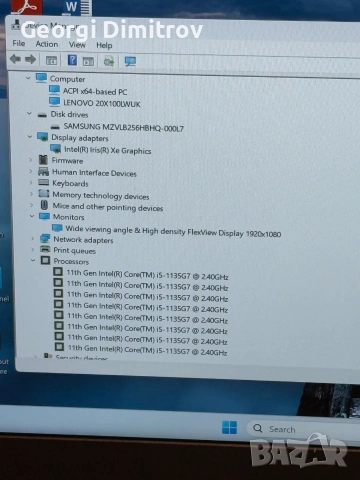Open the Word document desktop icon
Image resolution: width=360 pixels, height=480 pixels.
pyautogui.click(x=77, y=7)
